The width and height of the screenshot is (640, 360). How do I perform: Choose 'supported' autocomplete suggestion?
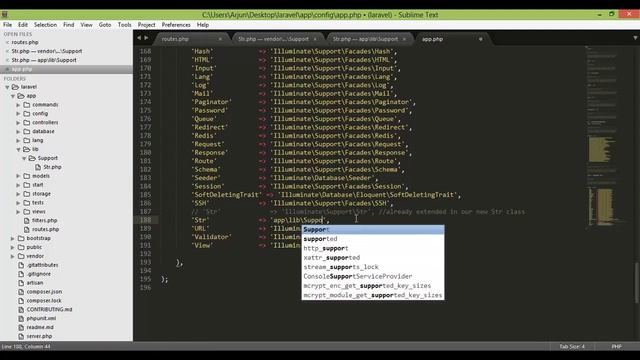coord(373,239)
